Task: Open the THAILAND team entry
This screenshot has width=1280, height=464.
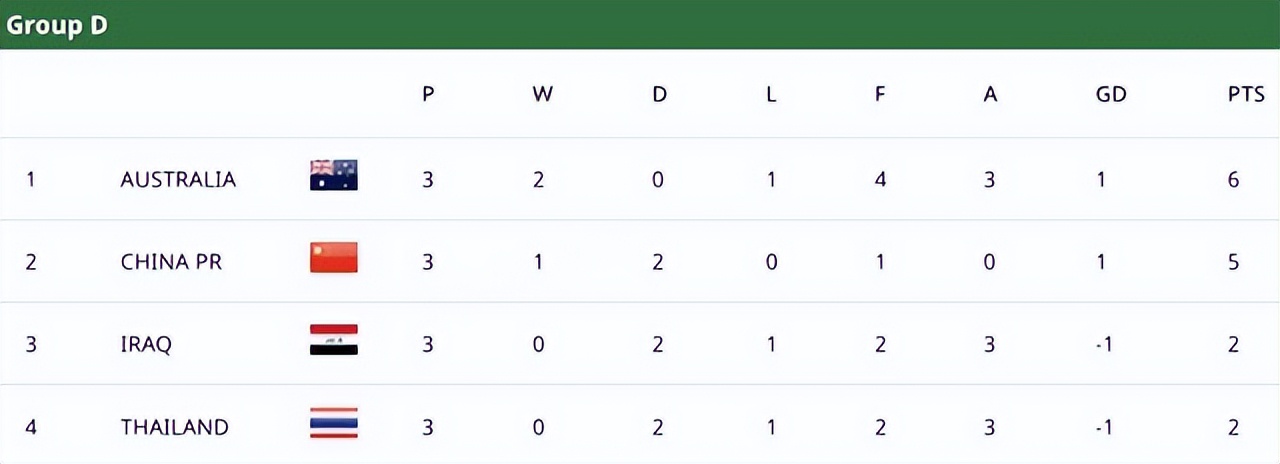Action: [x=174, y=427]
